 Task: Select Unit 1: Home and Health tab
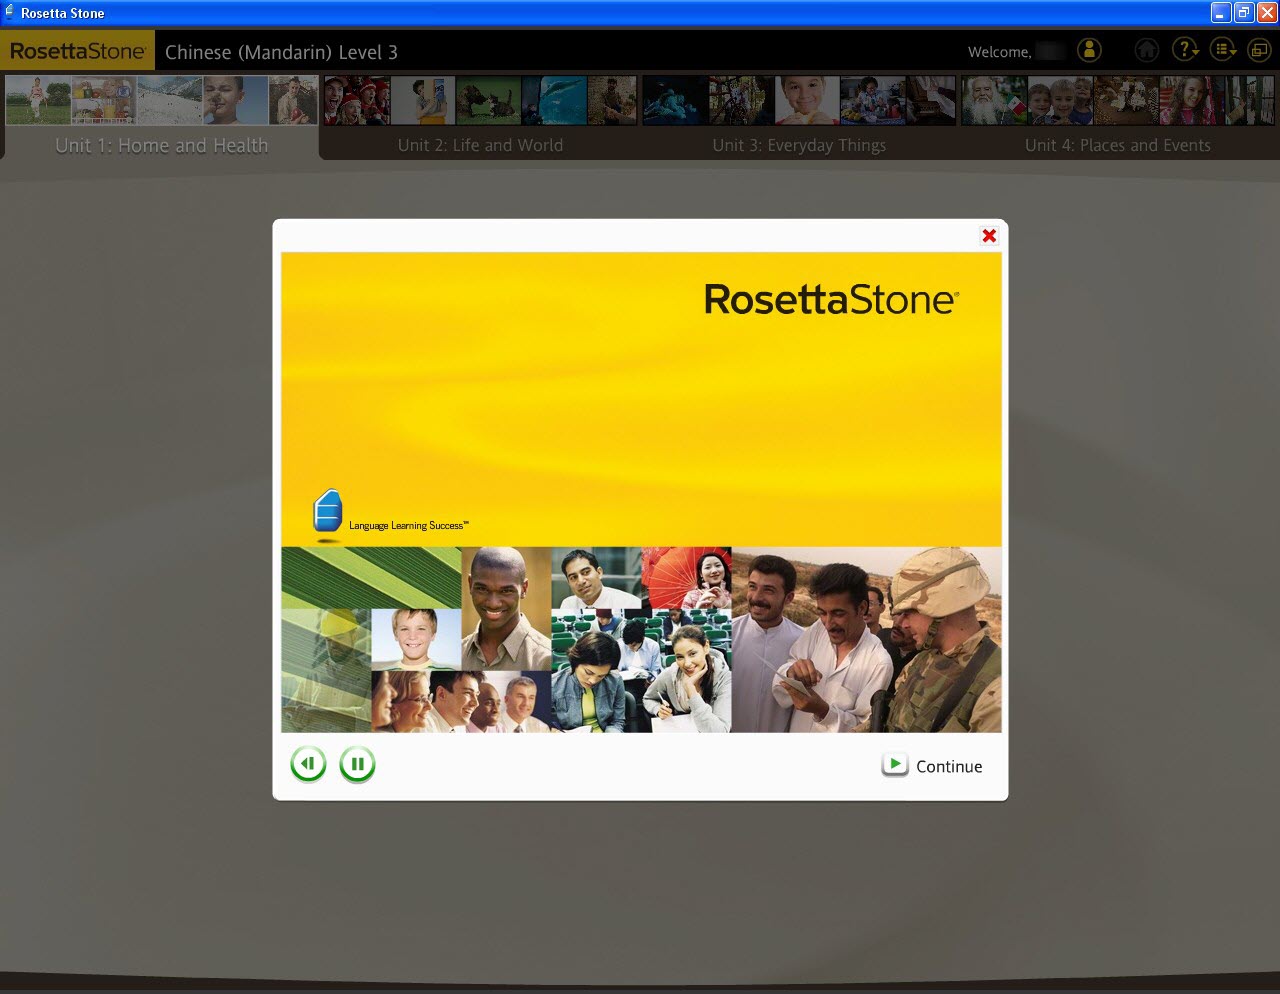pyautogui.click(x=162, y=145)
